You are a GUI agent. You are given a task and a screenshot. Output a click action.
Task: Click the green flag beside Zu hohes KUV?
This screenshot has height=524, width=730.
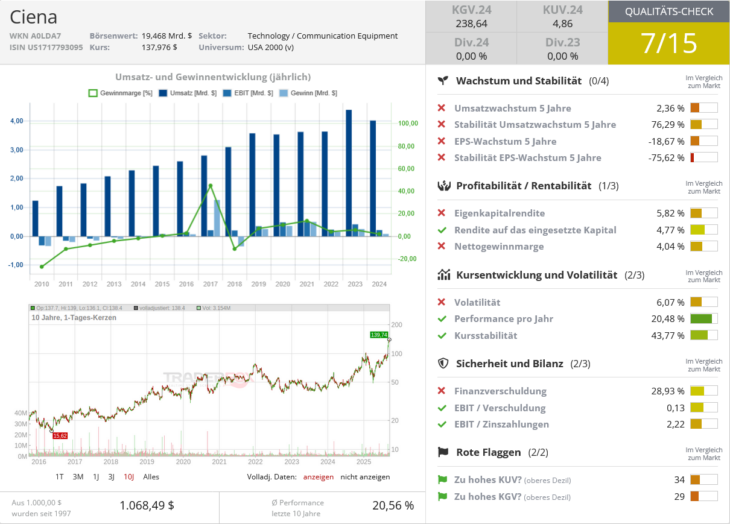coord(442,479)
